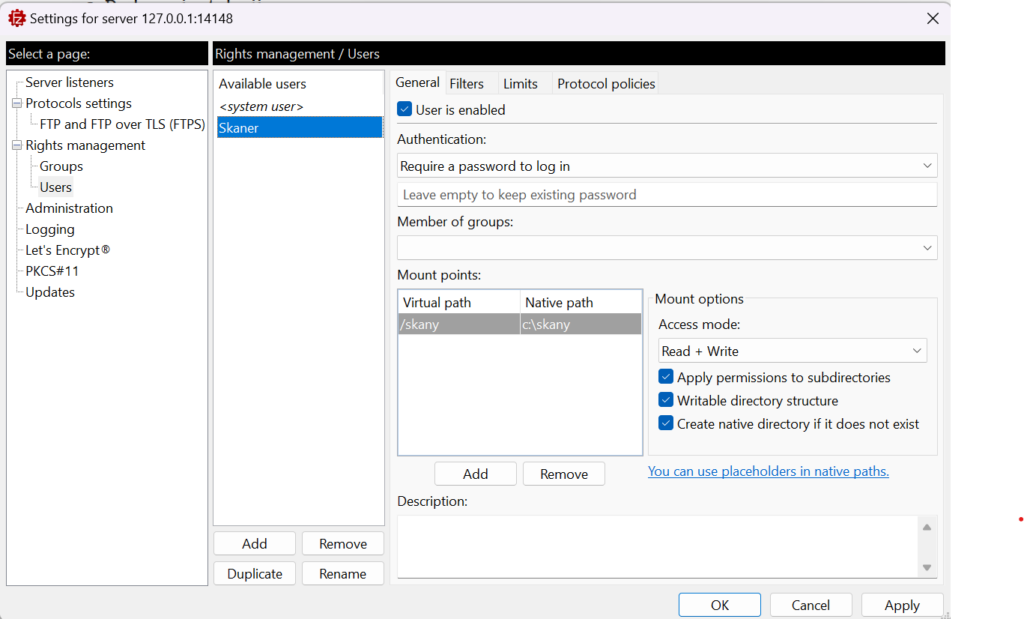
Task: Close the server settings window
Action: [x=932, y=18]
